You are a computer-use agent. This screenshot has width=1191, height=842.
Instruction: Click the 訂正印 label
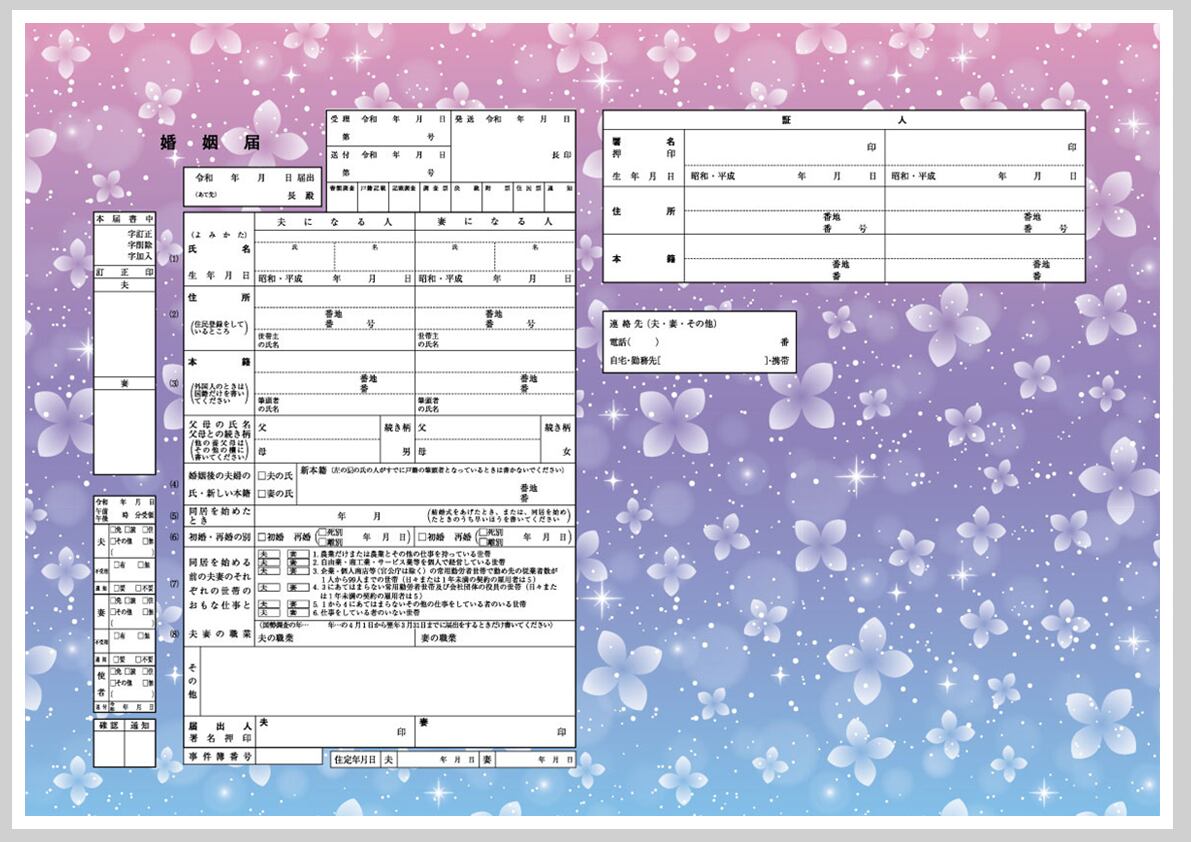pos(125,272)
